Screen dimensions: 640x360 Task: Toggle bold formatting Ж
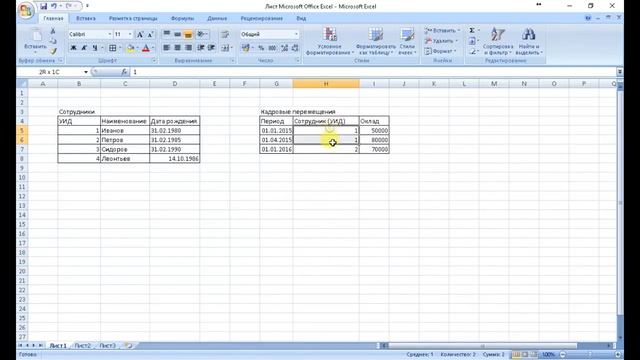coord(73,48)
